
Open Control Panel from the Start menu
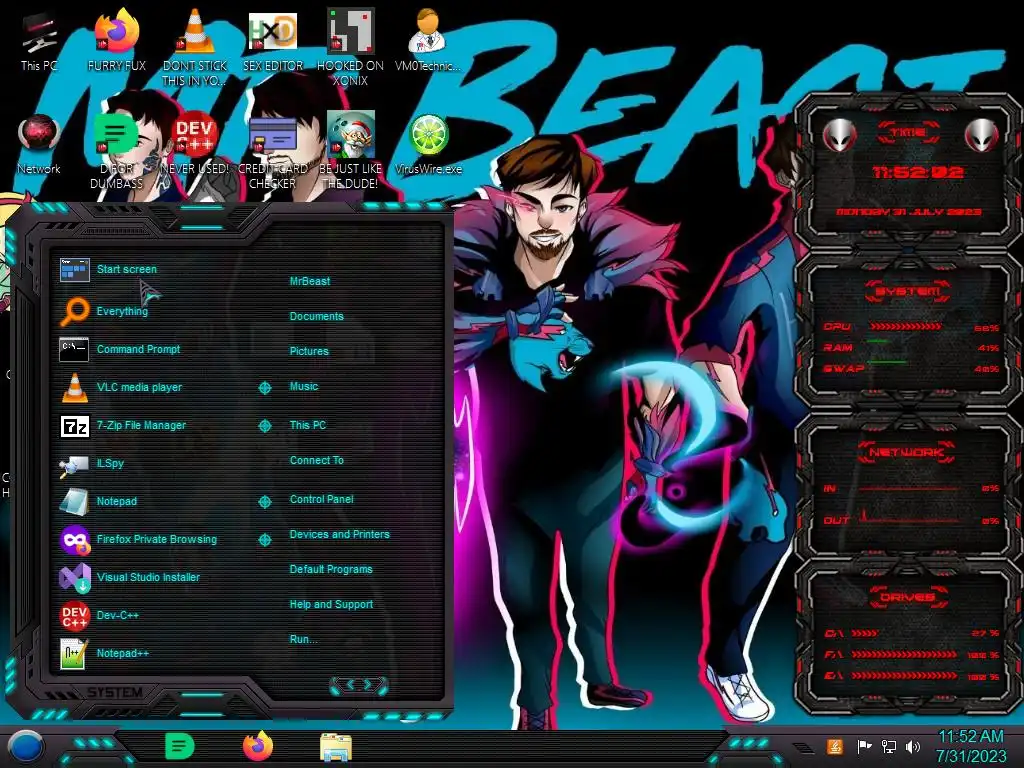[x=321, y=499]
